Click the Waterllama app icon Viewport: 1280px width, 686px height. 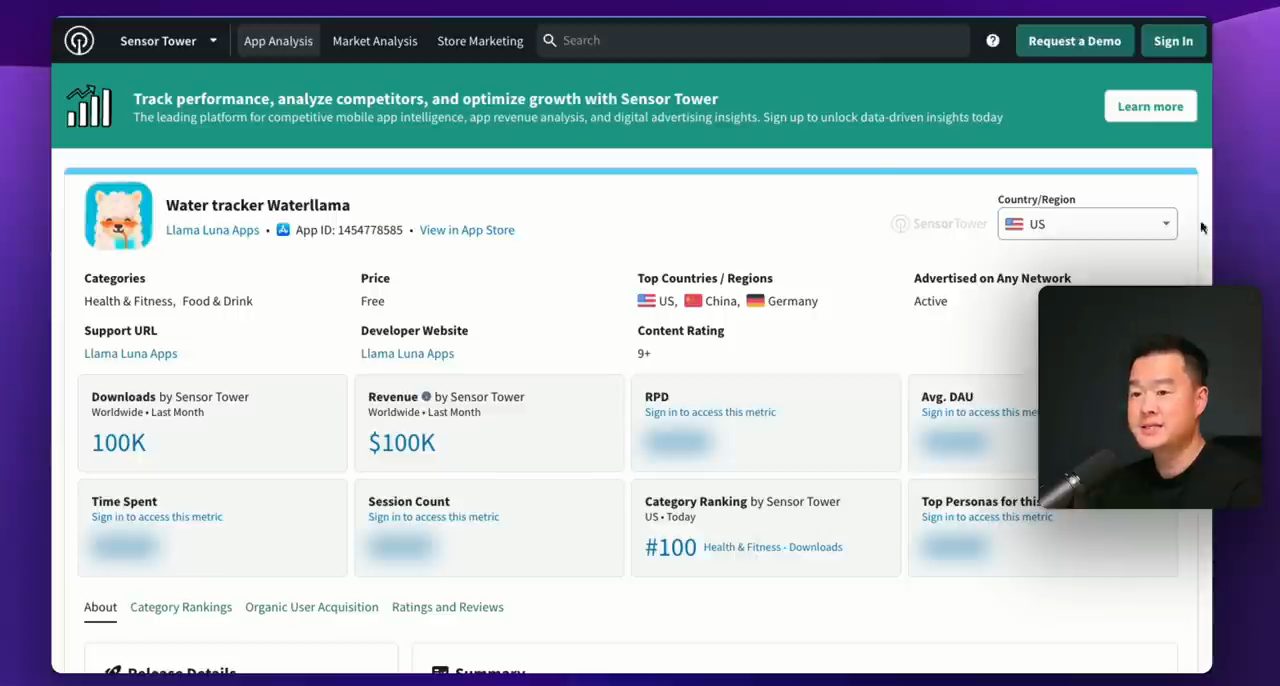119,215
